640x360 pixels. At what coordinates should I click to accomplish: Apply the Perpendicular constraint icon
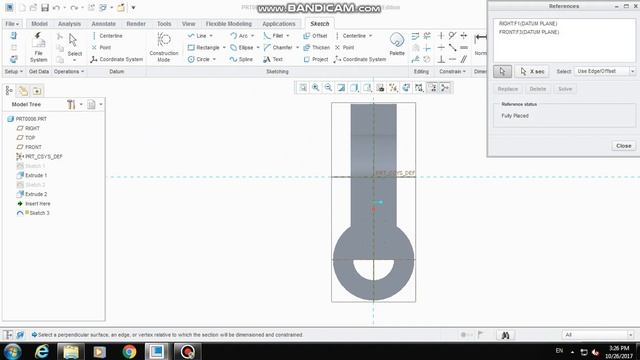441,59
